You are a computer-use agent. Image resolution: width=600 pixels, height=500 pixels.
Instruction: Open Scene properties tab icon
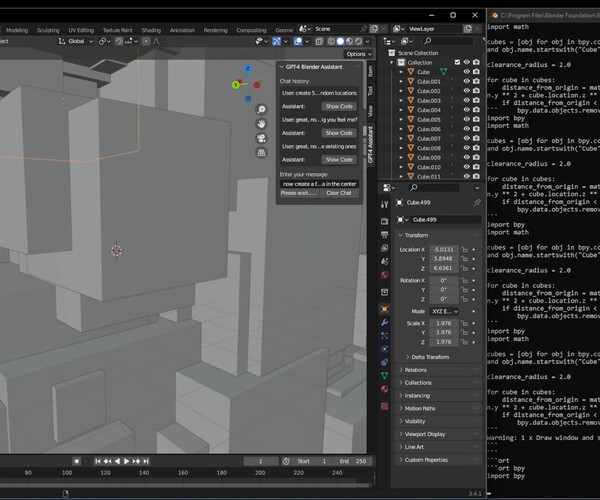pos(385,261)
